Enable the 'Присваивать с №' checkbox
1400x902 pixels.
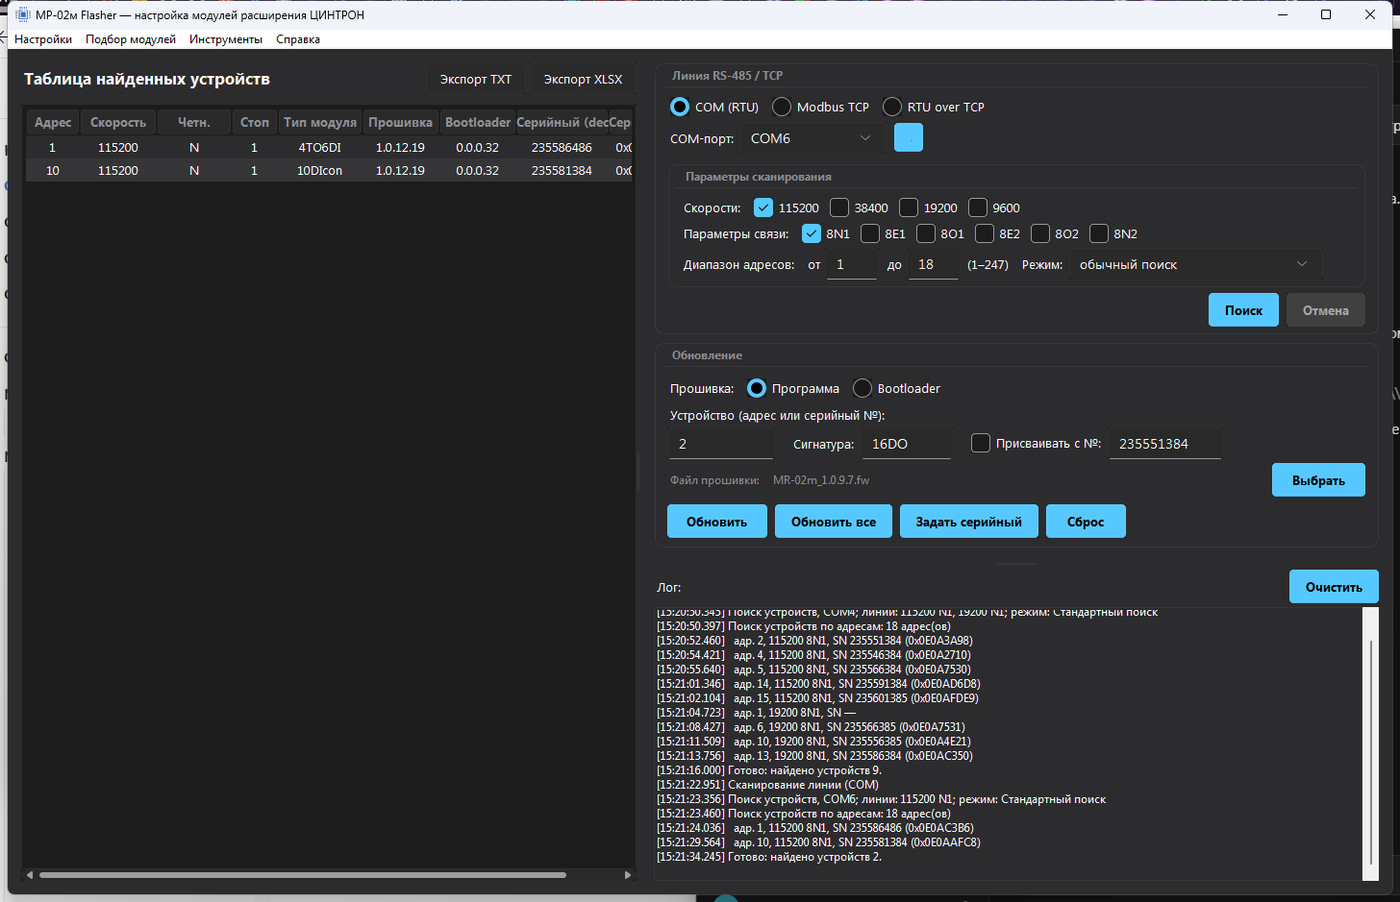[x=980, y=443]
